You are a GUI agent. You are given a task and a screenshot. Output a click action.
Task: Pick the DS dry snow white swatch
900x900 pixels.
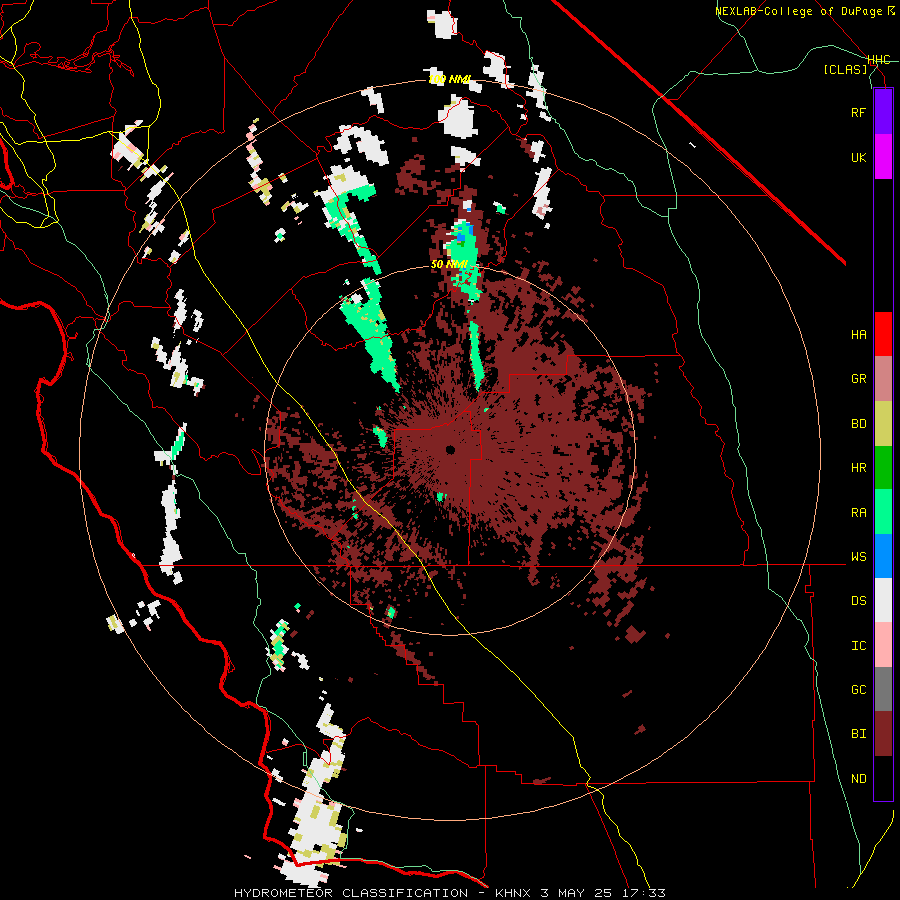883,600
